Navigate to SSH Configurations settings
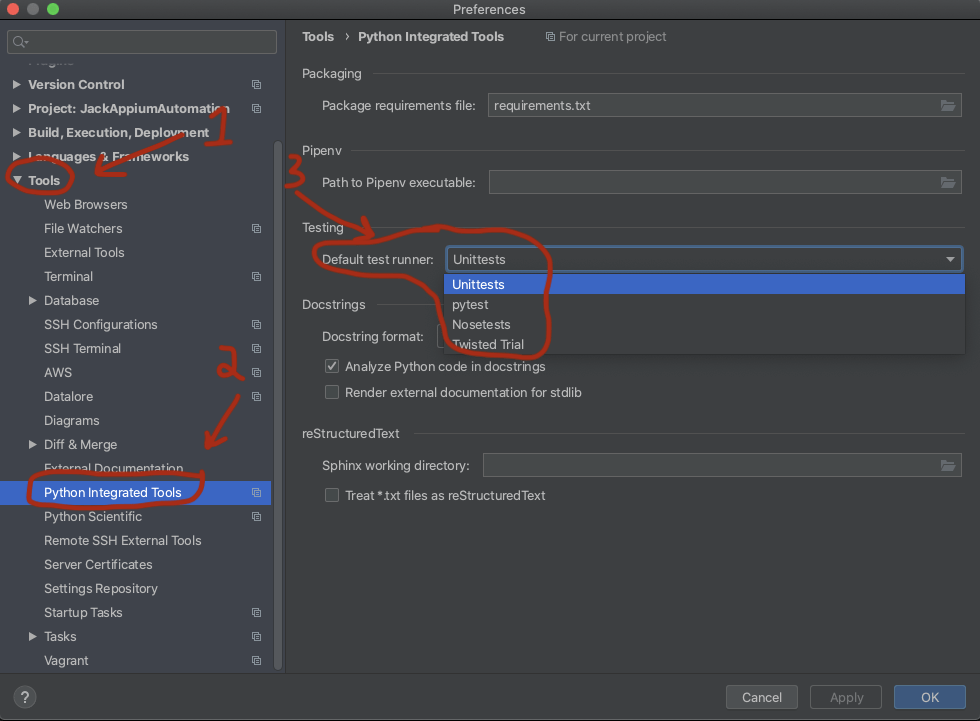Image resolution: width=980 pixels, height=721 pixels. coord(101,324)
